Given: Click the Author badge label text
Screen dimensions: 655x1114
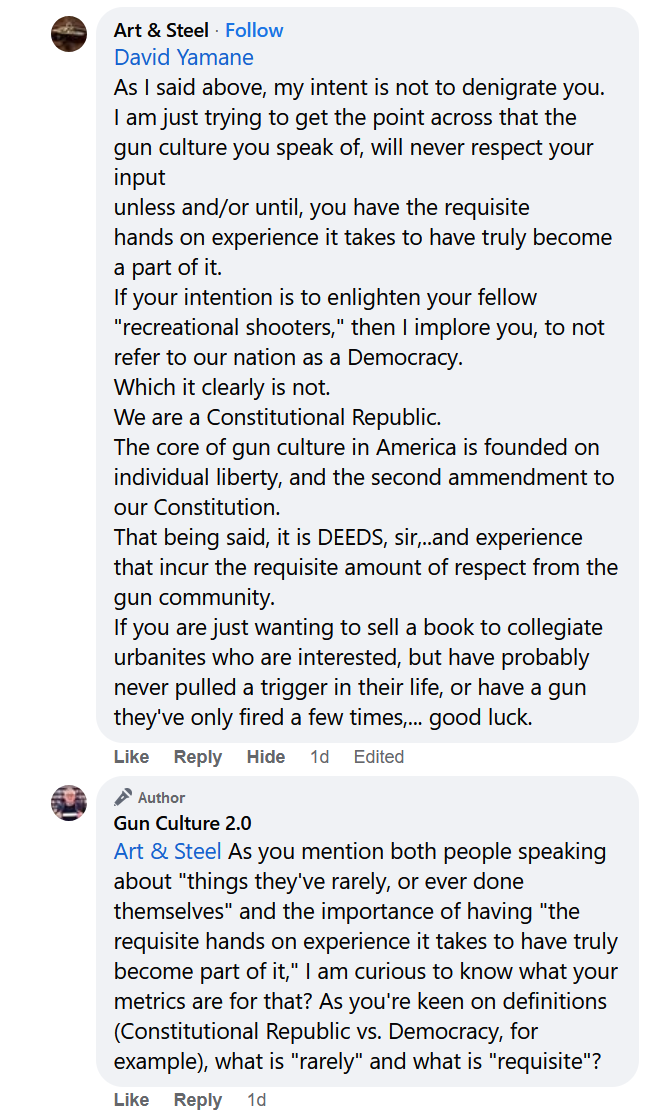Looking at the screenshot, I should coord(162,798).
